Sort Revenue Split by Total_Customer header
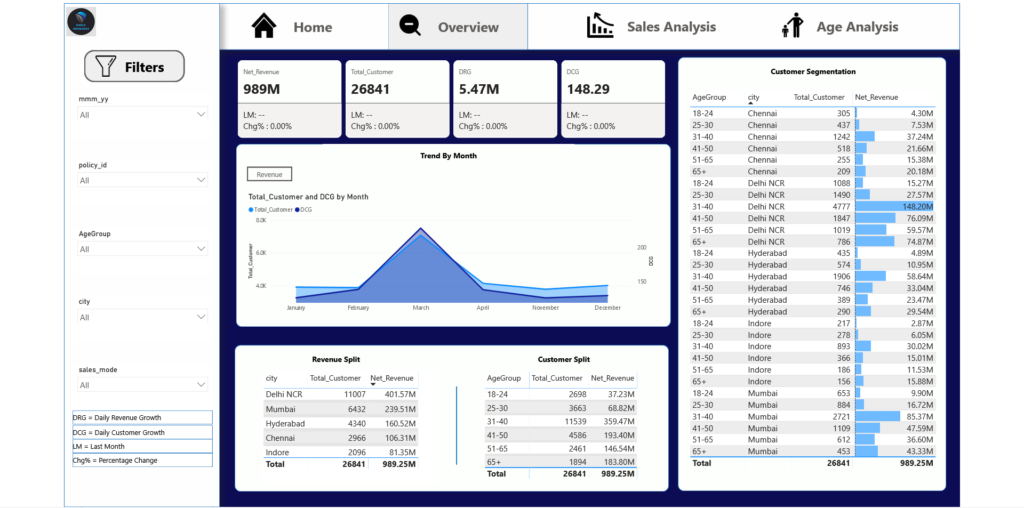The width and height of the screenshot is (1024, 508). [x=335, y=378]
